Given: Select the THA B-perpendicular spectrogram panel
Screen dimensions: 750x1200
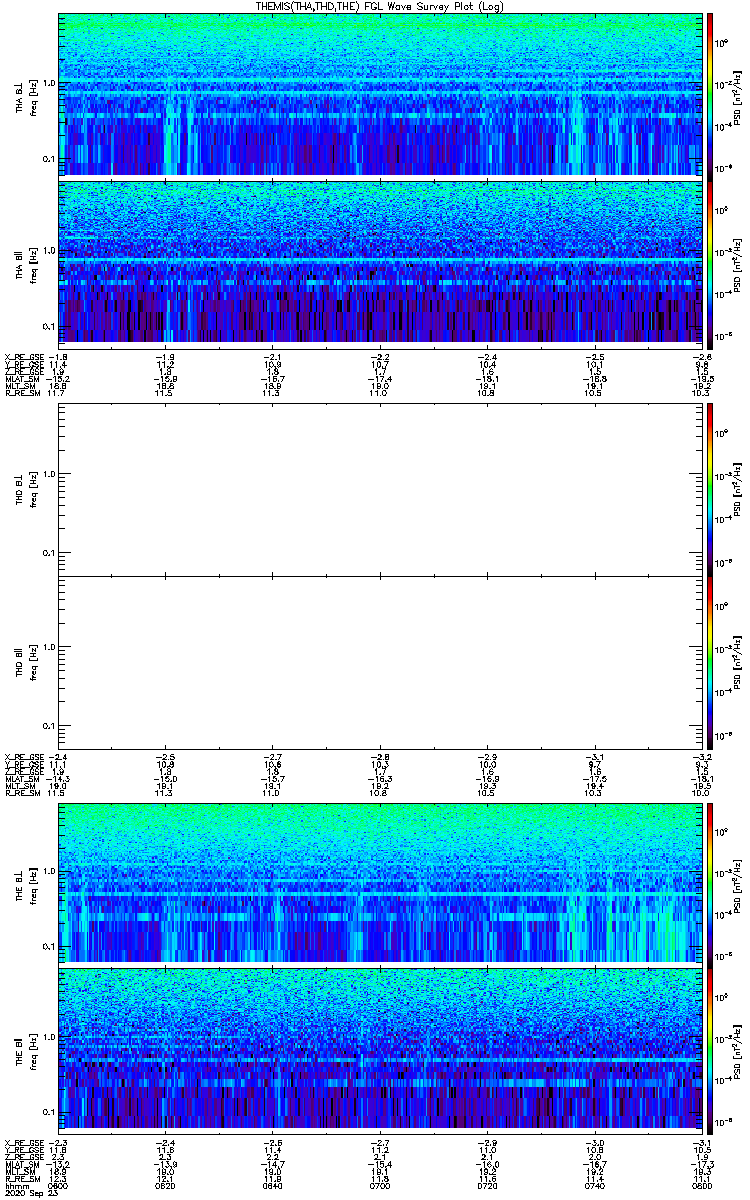Looking at the screenshot, I should click(380, 94).
